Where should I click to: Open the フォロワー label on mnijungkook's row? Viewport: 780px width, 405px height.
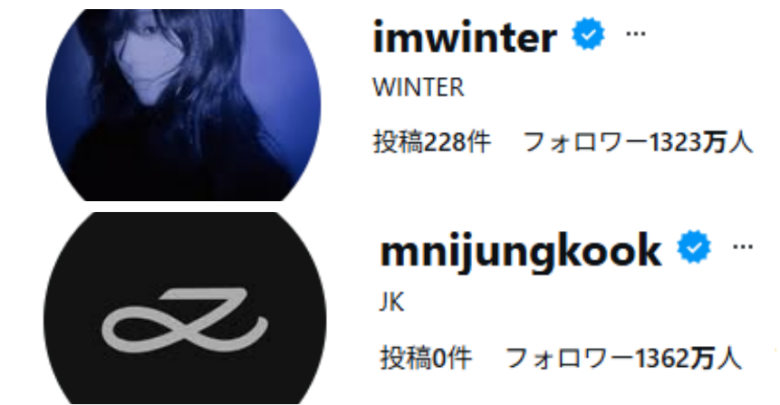click(x=570, y=358)
